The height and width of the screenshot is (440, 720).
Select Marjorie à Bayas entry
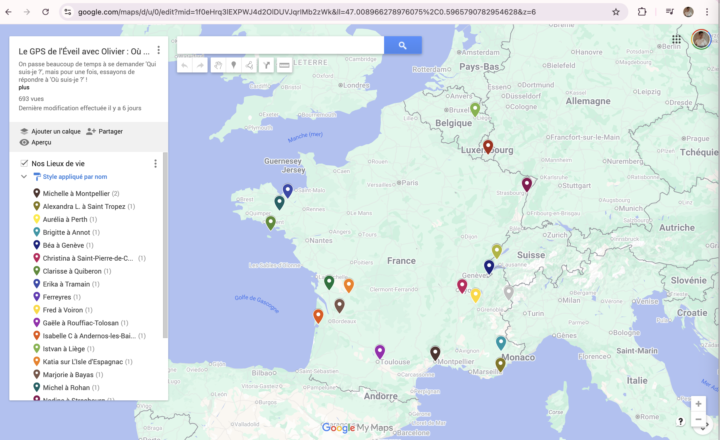click(x=68, y=374)
